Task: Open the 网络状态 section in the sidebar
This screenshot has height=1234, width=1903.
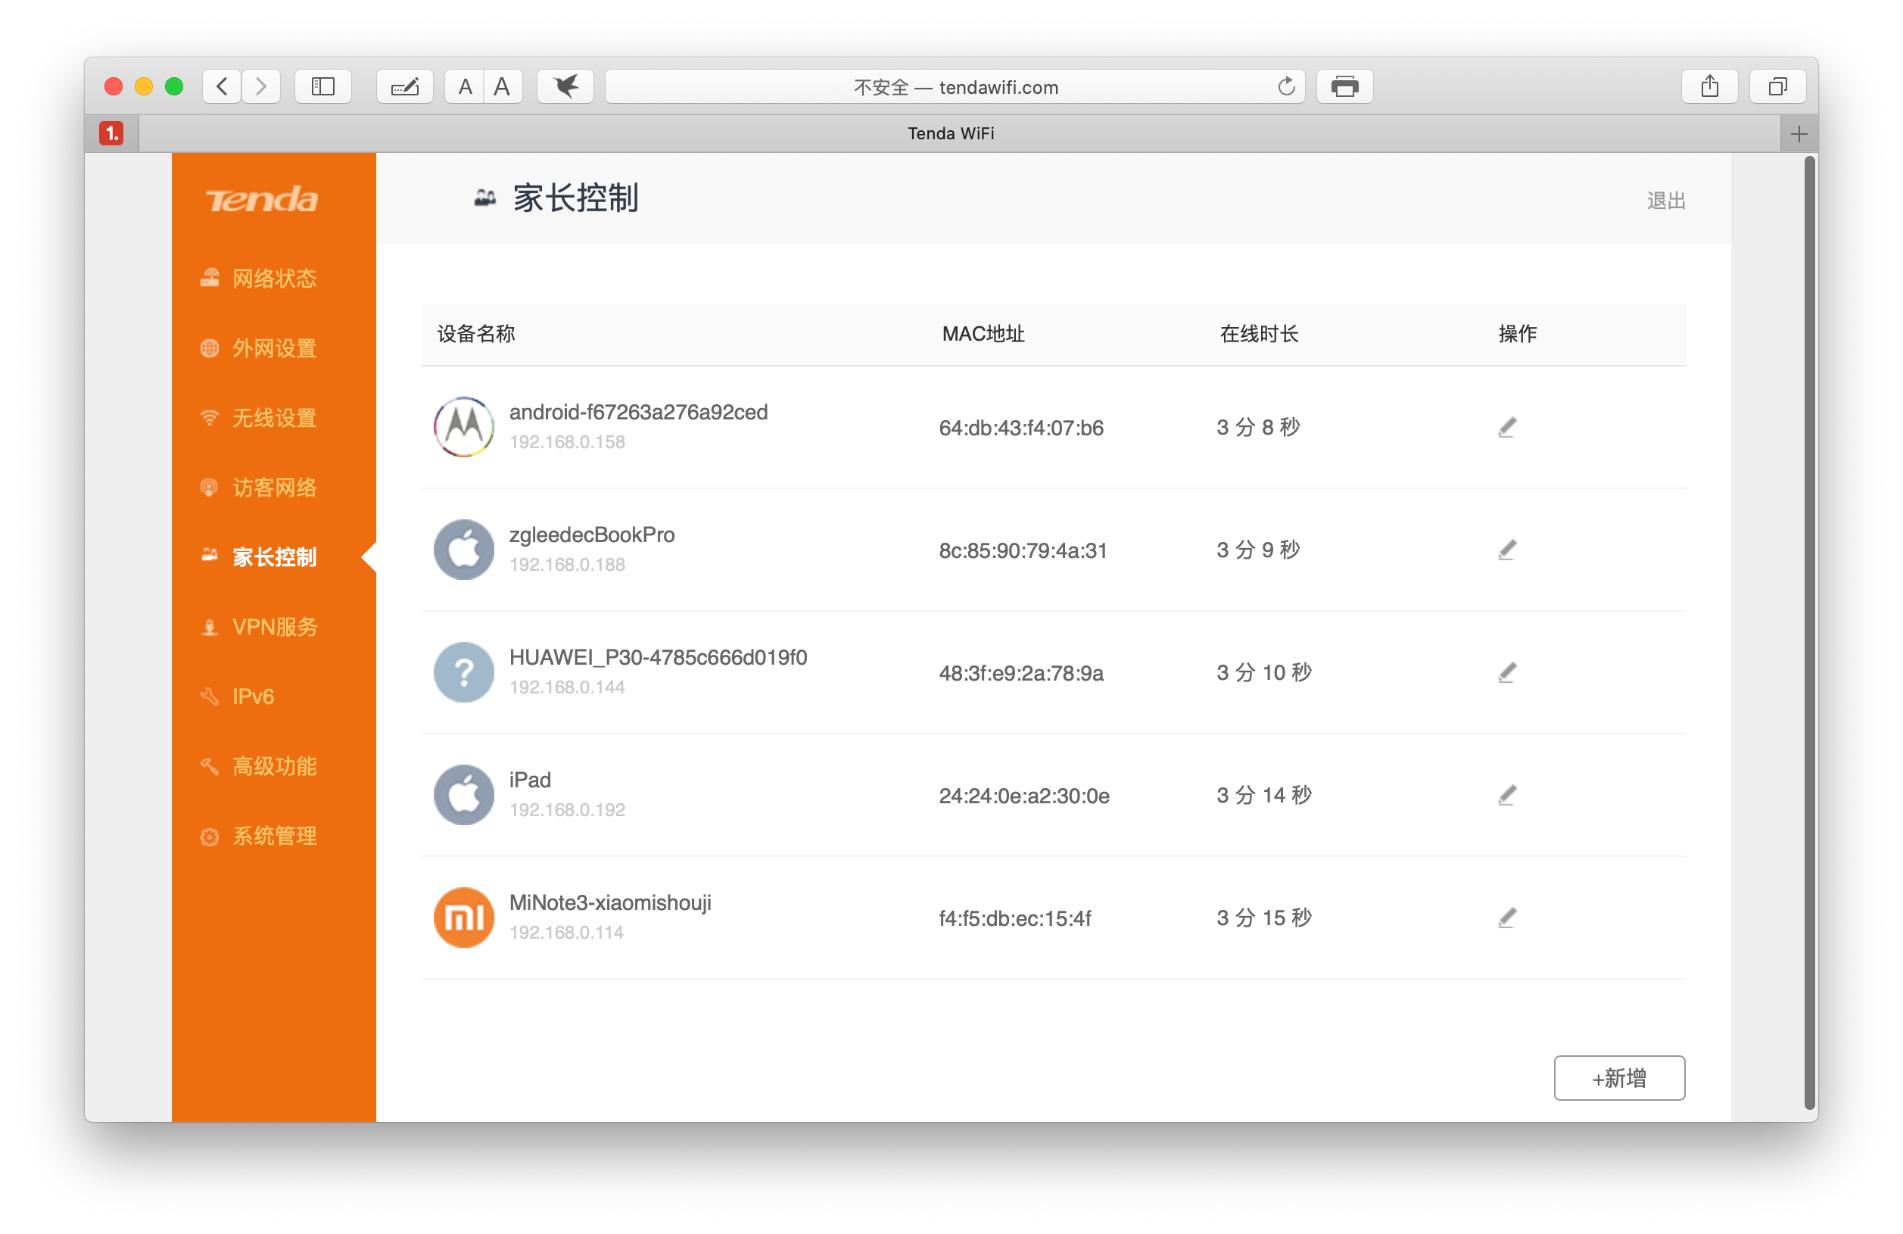Action: pyautogui.click(x=274, y=278)
